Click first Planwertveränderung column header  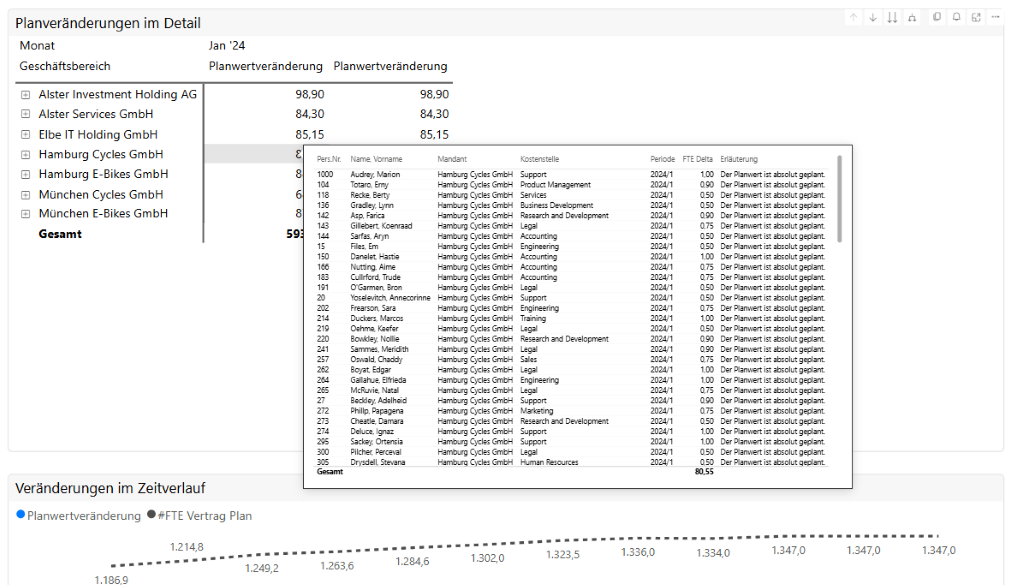266,66
